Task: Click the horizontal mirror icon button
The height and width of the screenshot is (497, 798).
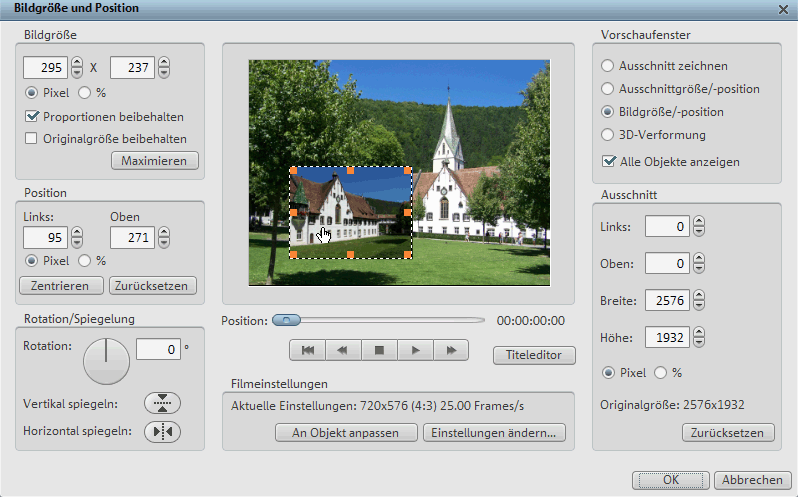Action: point(162,431)
